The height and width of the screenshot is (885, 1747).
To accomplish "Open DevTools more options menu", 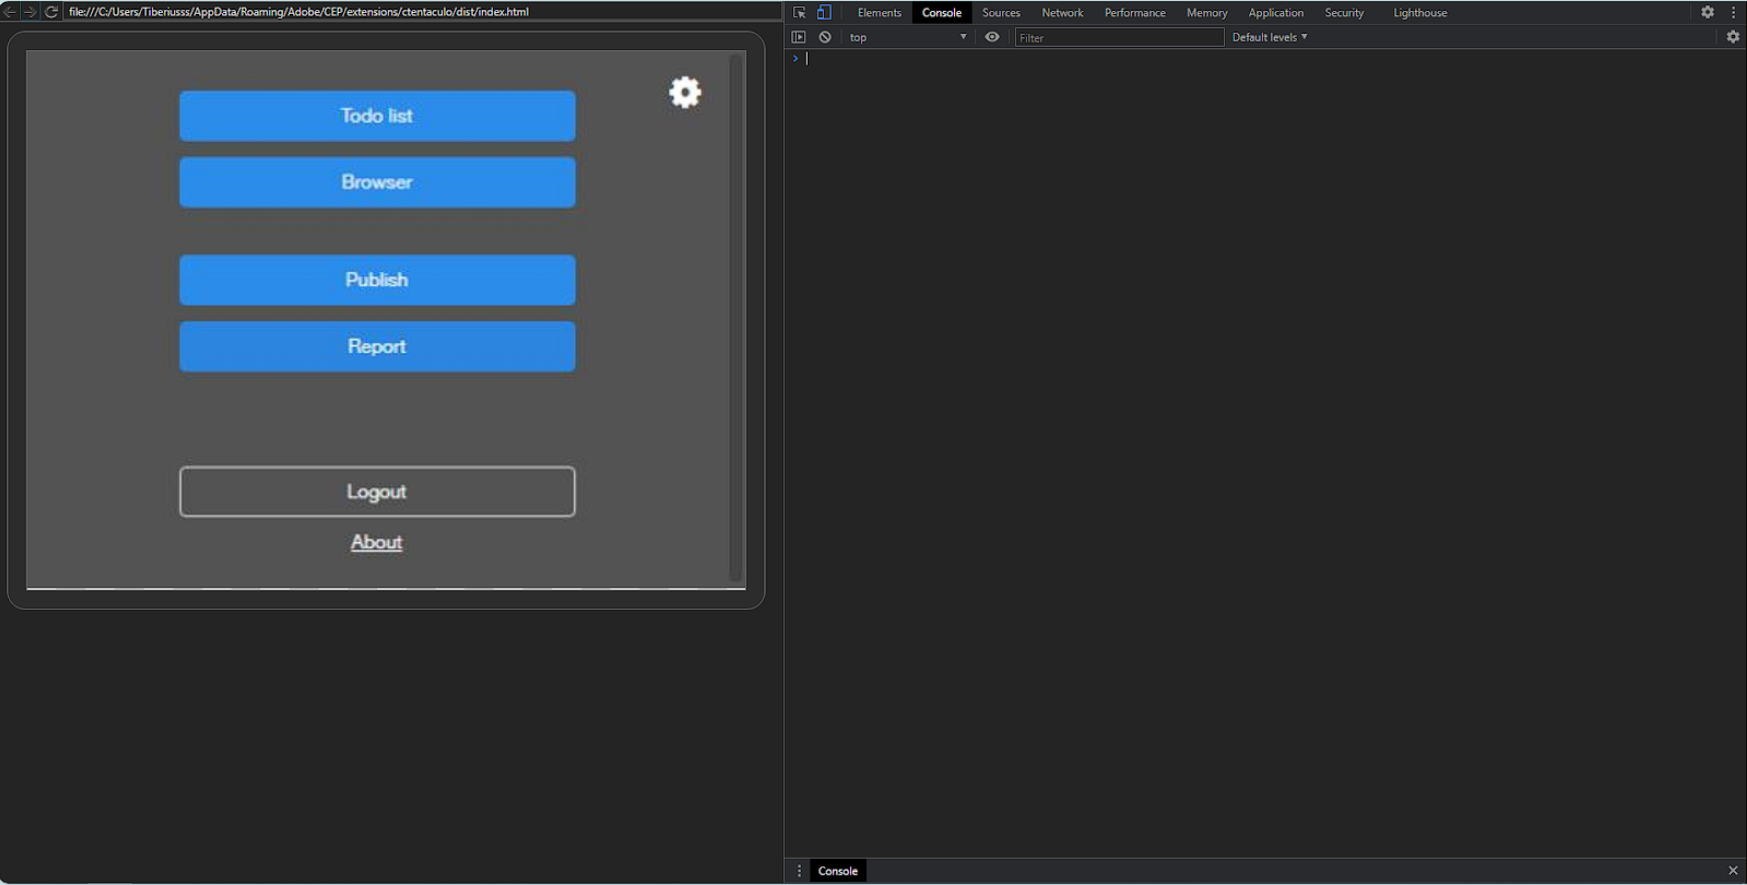I will 1733,12.
